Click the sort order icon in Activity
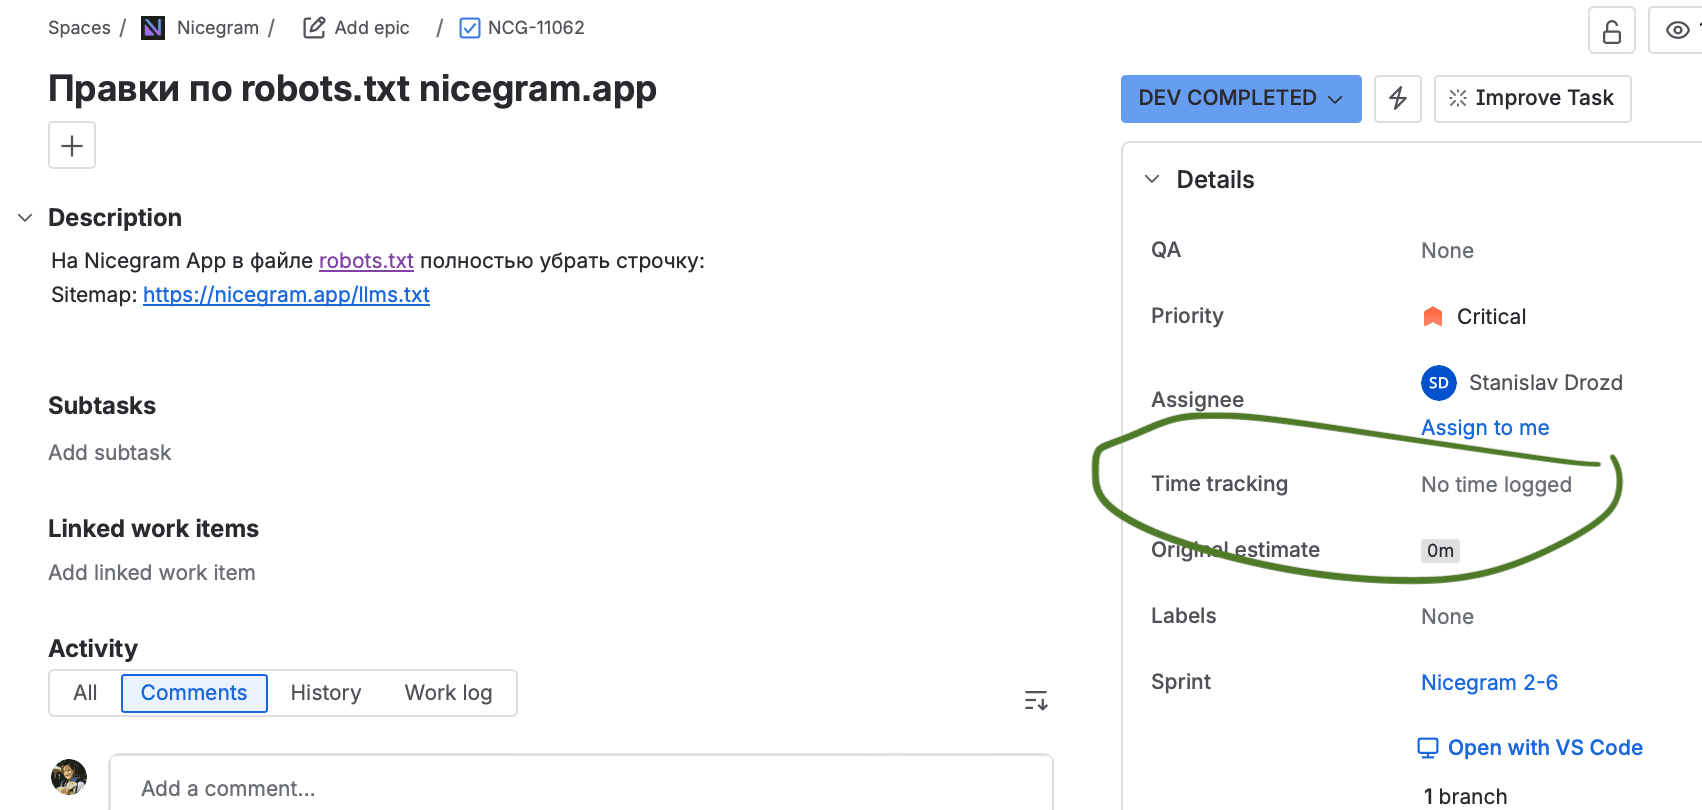 (1036, 700)
